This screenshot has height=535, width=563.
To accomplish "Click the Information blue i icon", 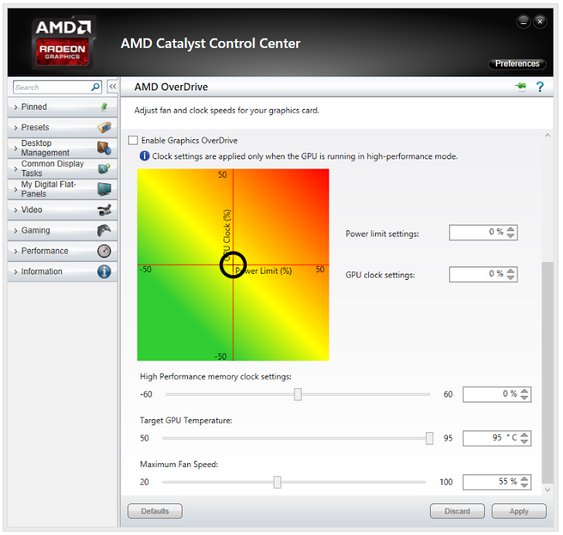I will pos(104,271).
